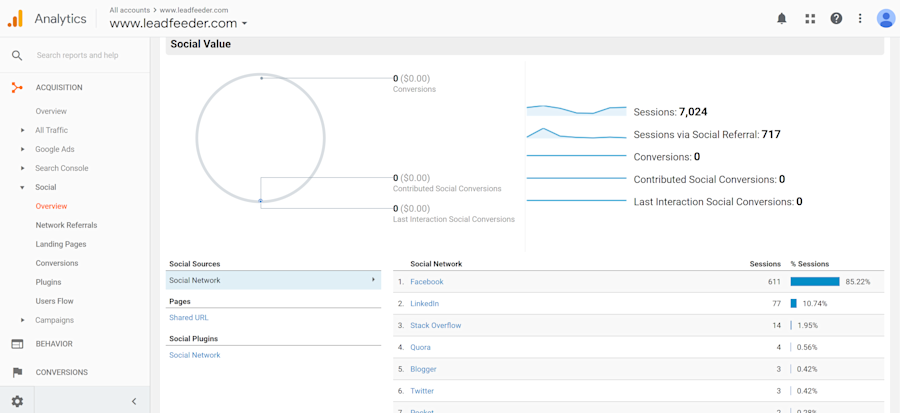Click the LinkedIn 10.74% sessions bar
The width and height of the screenshot is (900, 413).
[793, 303]
